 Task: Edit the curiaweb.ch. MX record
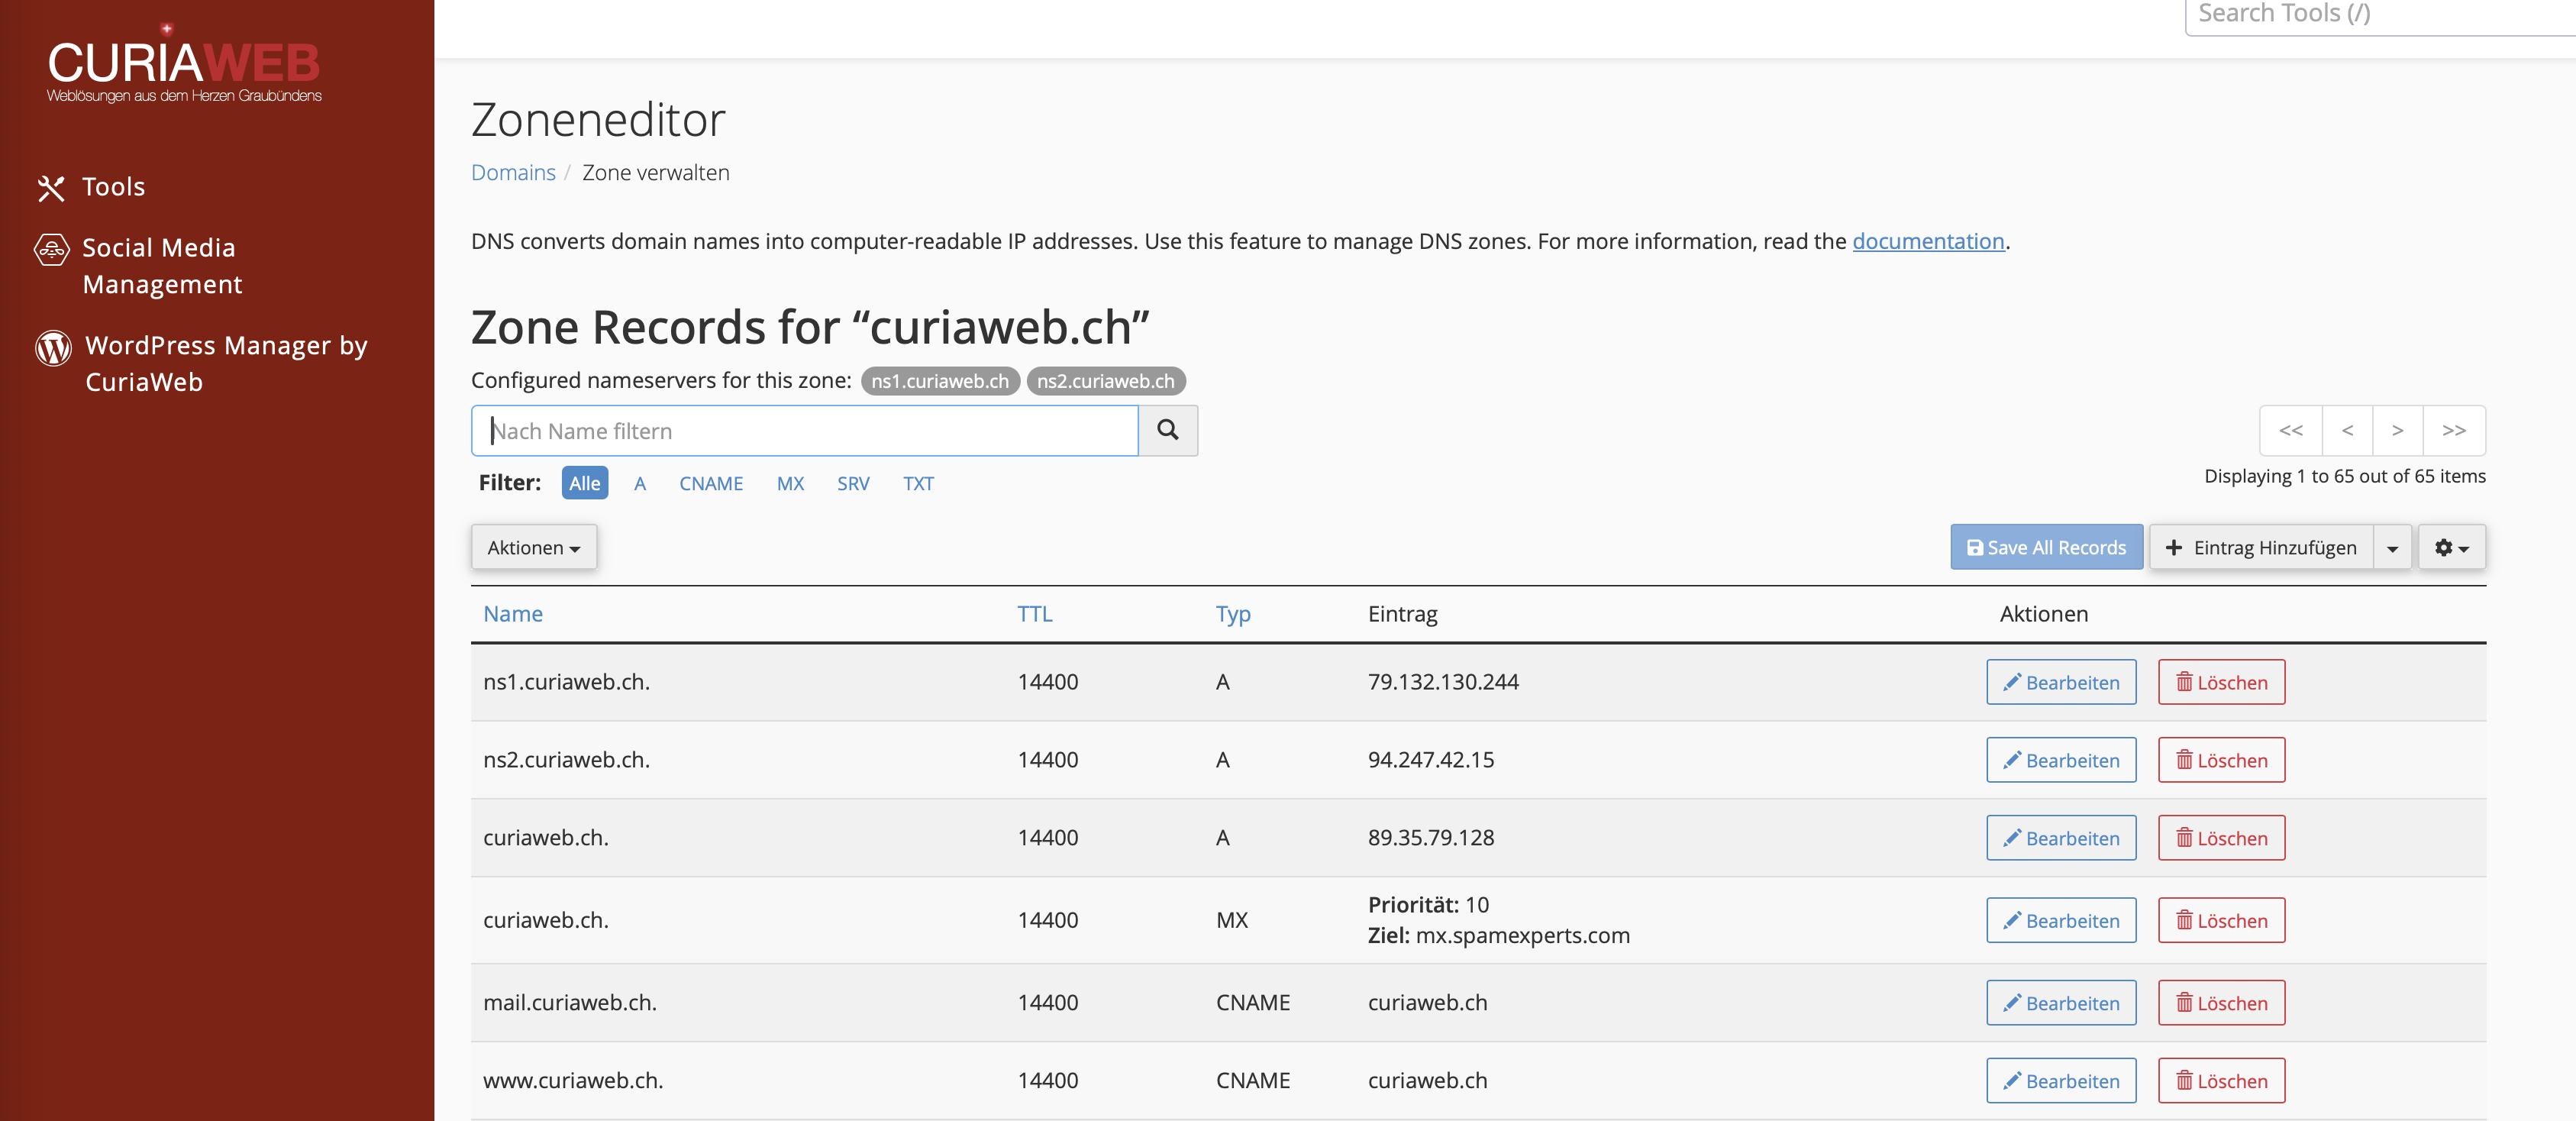point(2061,920)
